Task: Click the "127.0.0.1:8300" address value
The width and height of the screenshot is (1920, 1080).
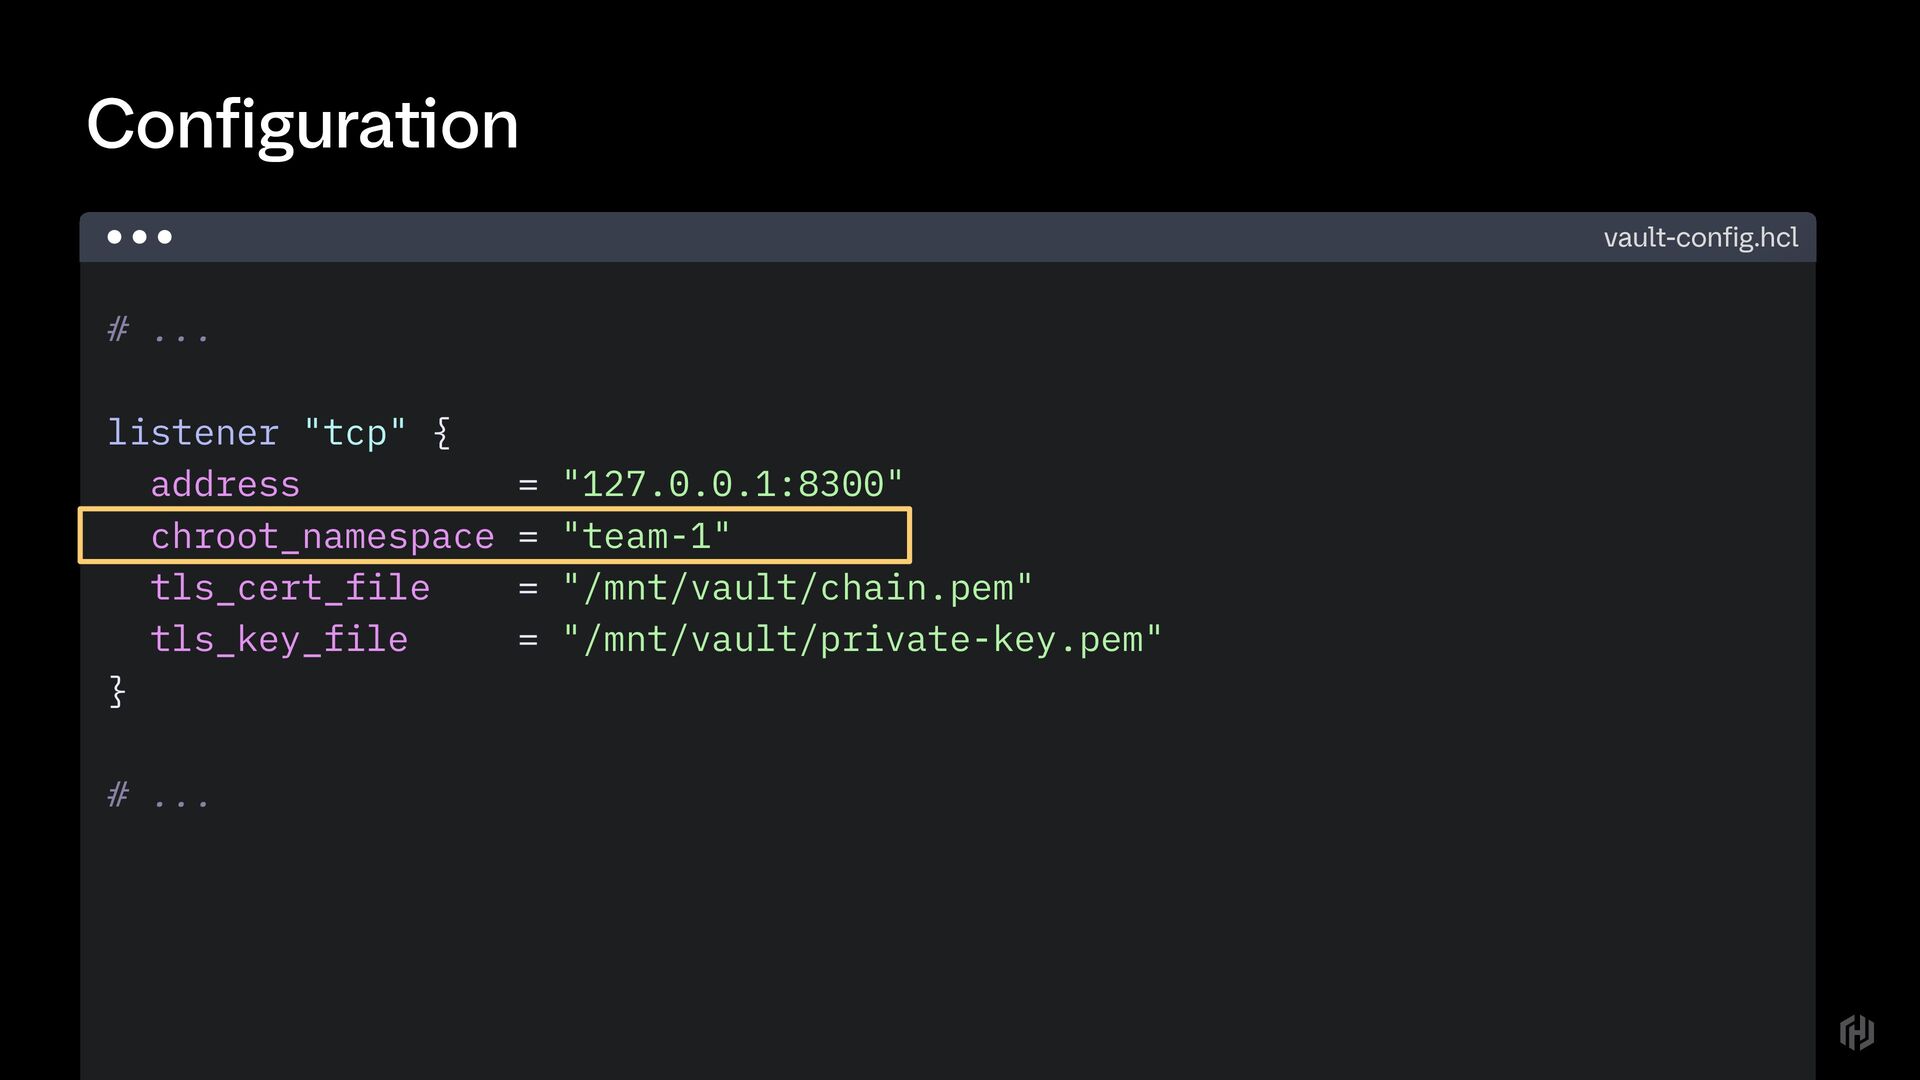Action: pos(732,485)
